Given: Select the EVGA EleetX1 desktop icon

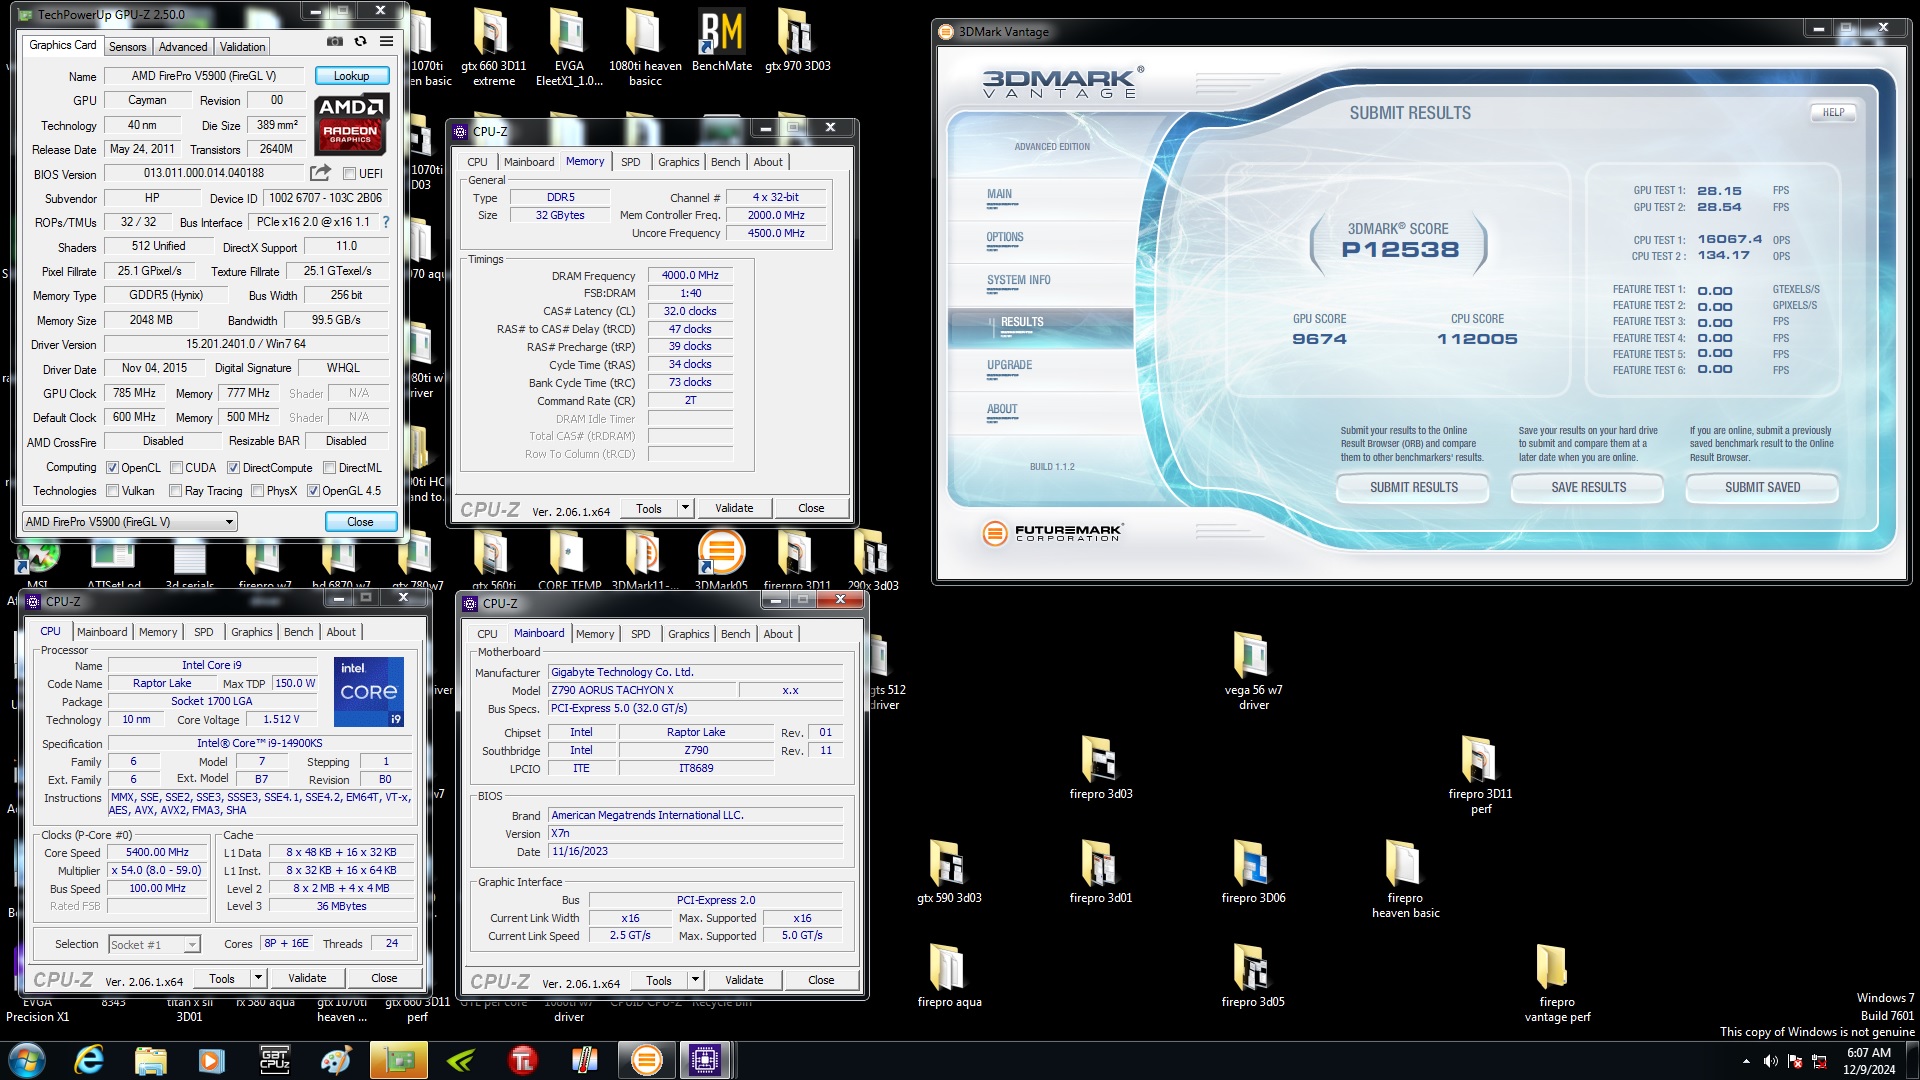Looking at the screenshot, I should tap(568, 48).
